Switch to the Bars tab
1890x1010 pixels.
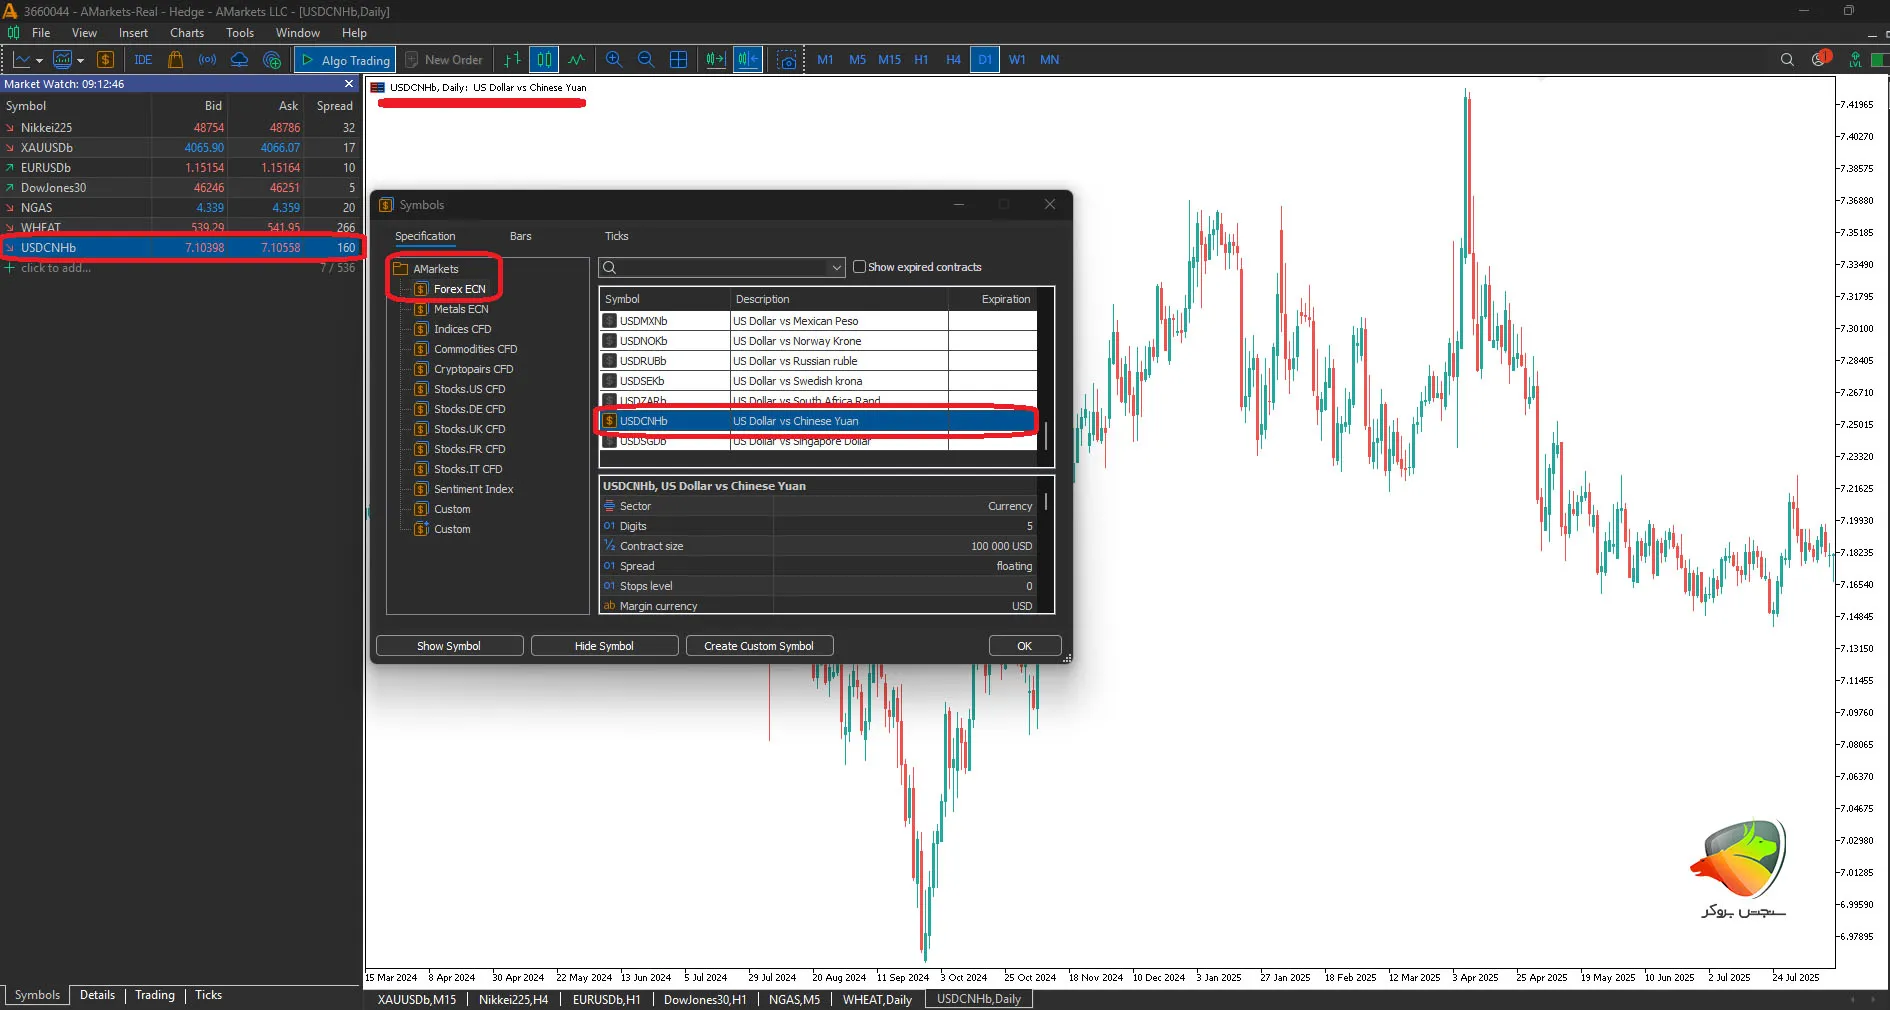click(520, 236)
